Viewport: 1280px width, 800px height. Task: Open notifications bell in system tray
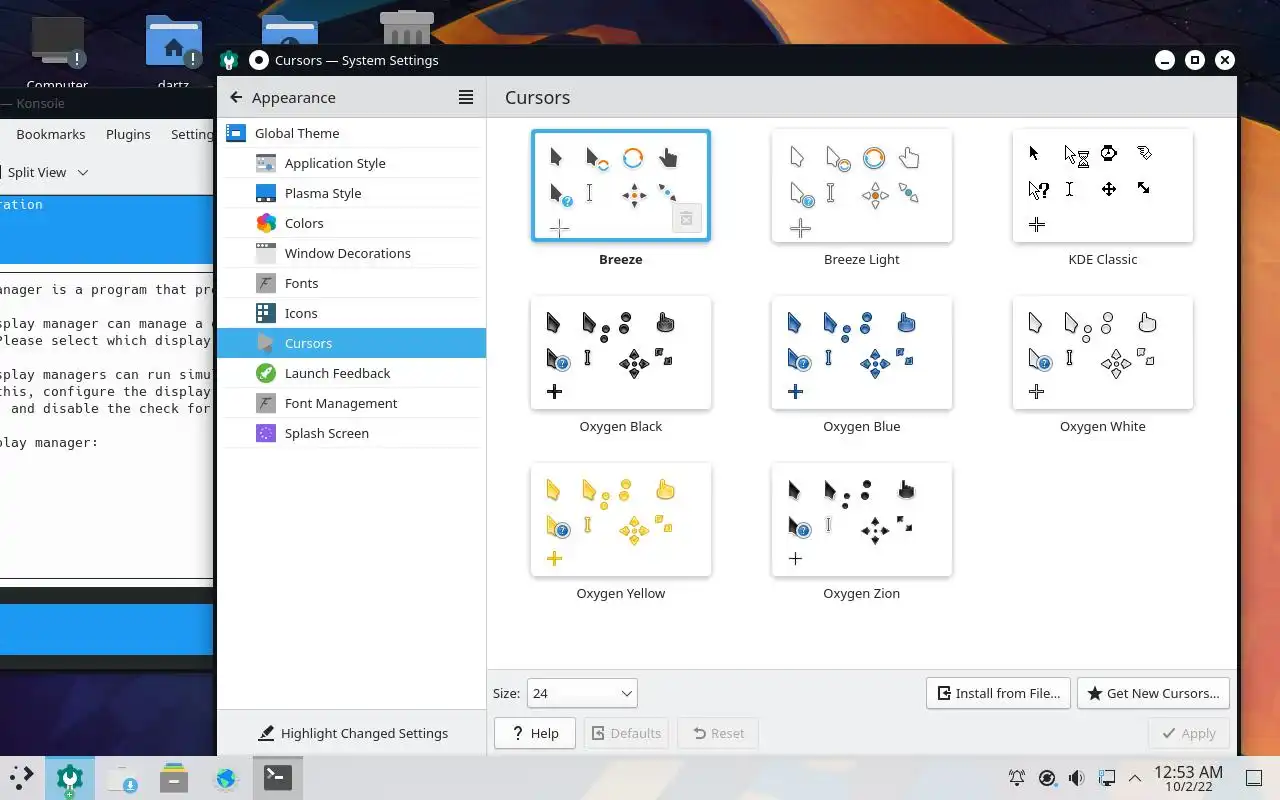[1017, 778]
